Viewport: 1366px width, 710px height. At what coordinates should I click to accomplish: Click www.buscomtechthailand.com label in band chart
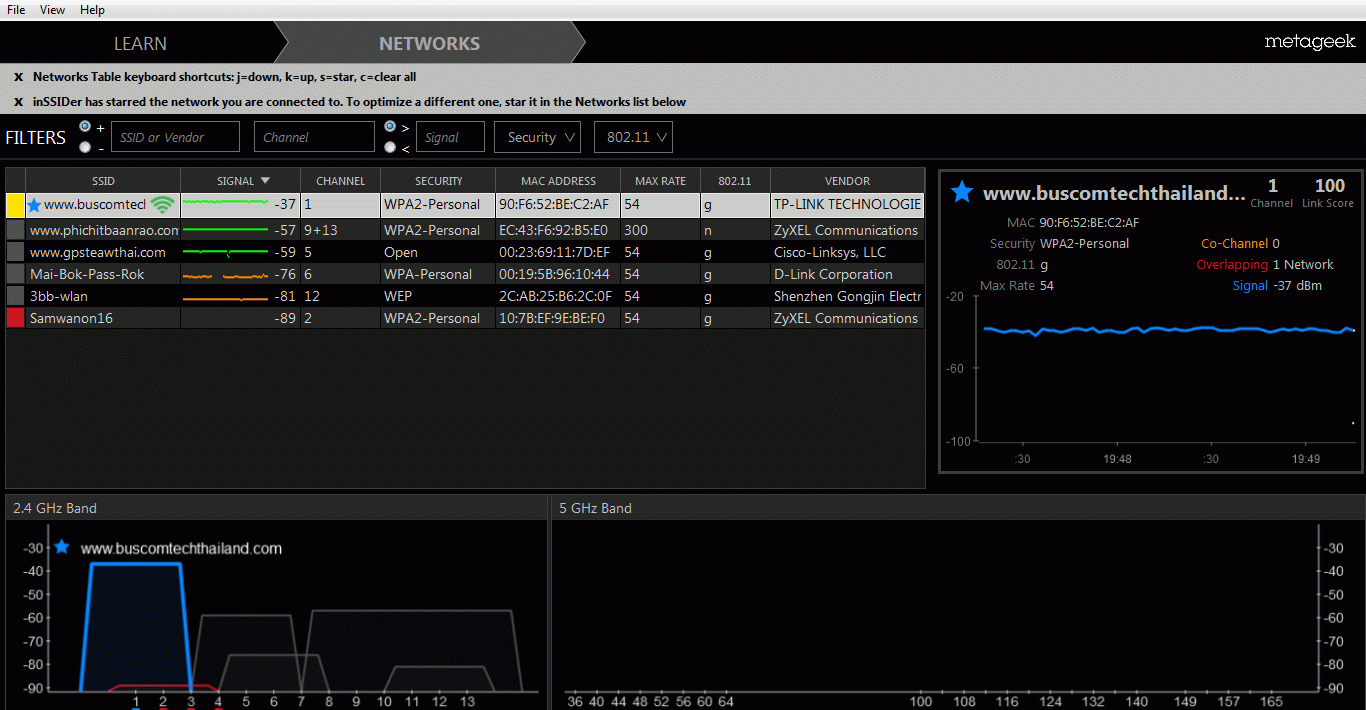181,548
